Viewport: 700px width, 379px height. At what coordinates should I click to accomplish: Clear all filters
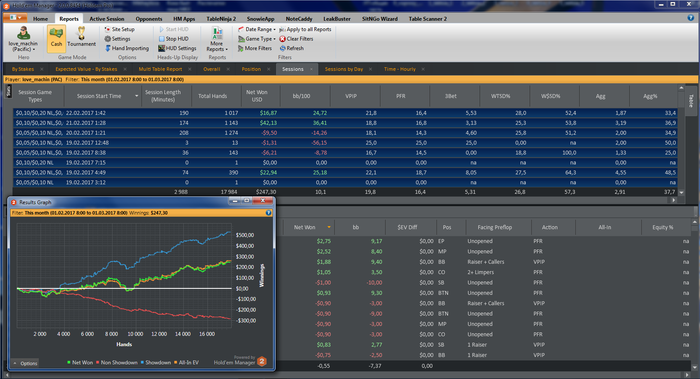coord(296,39)
